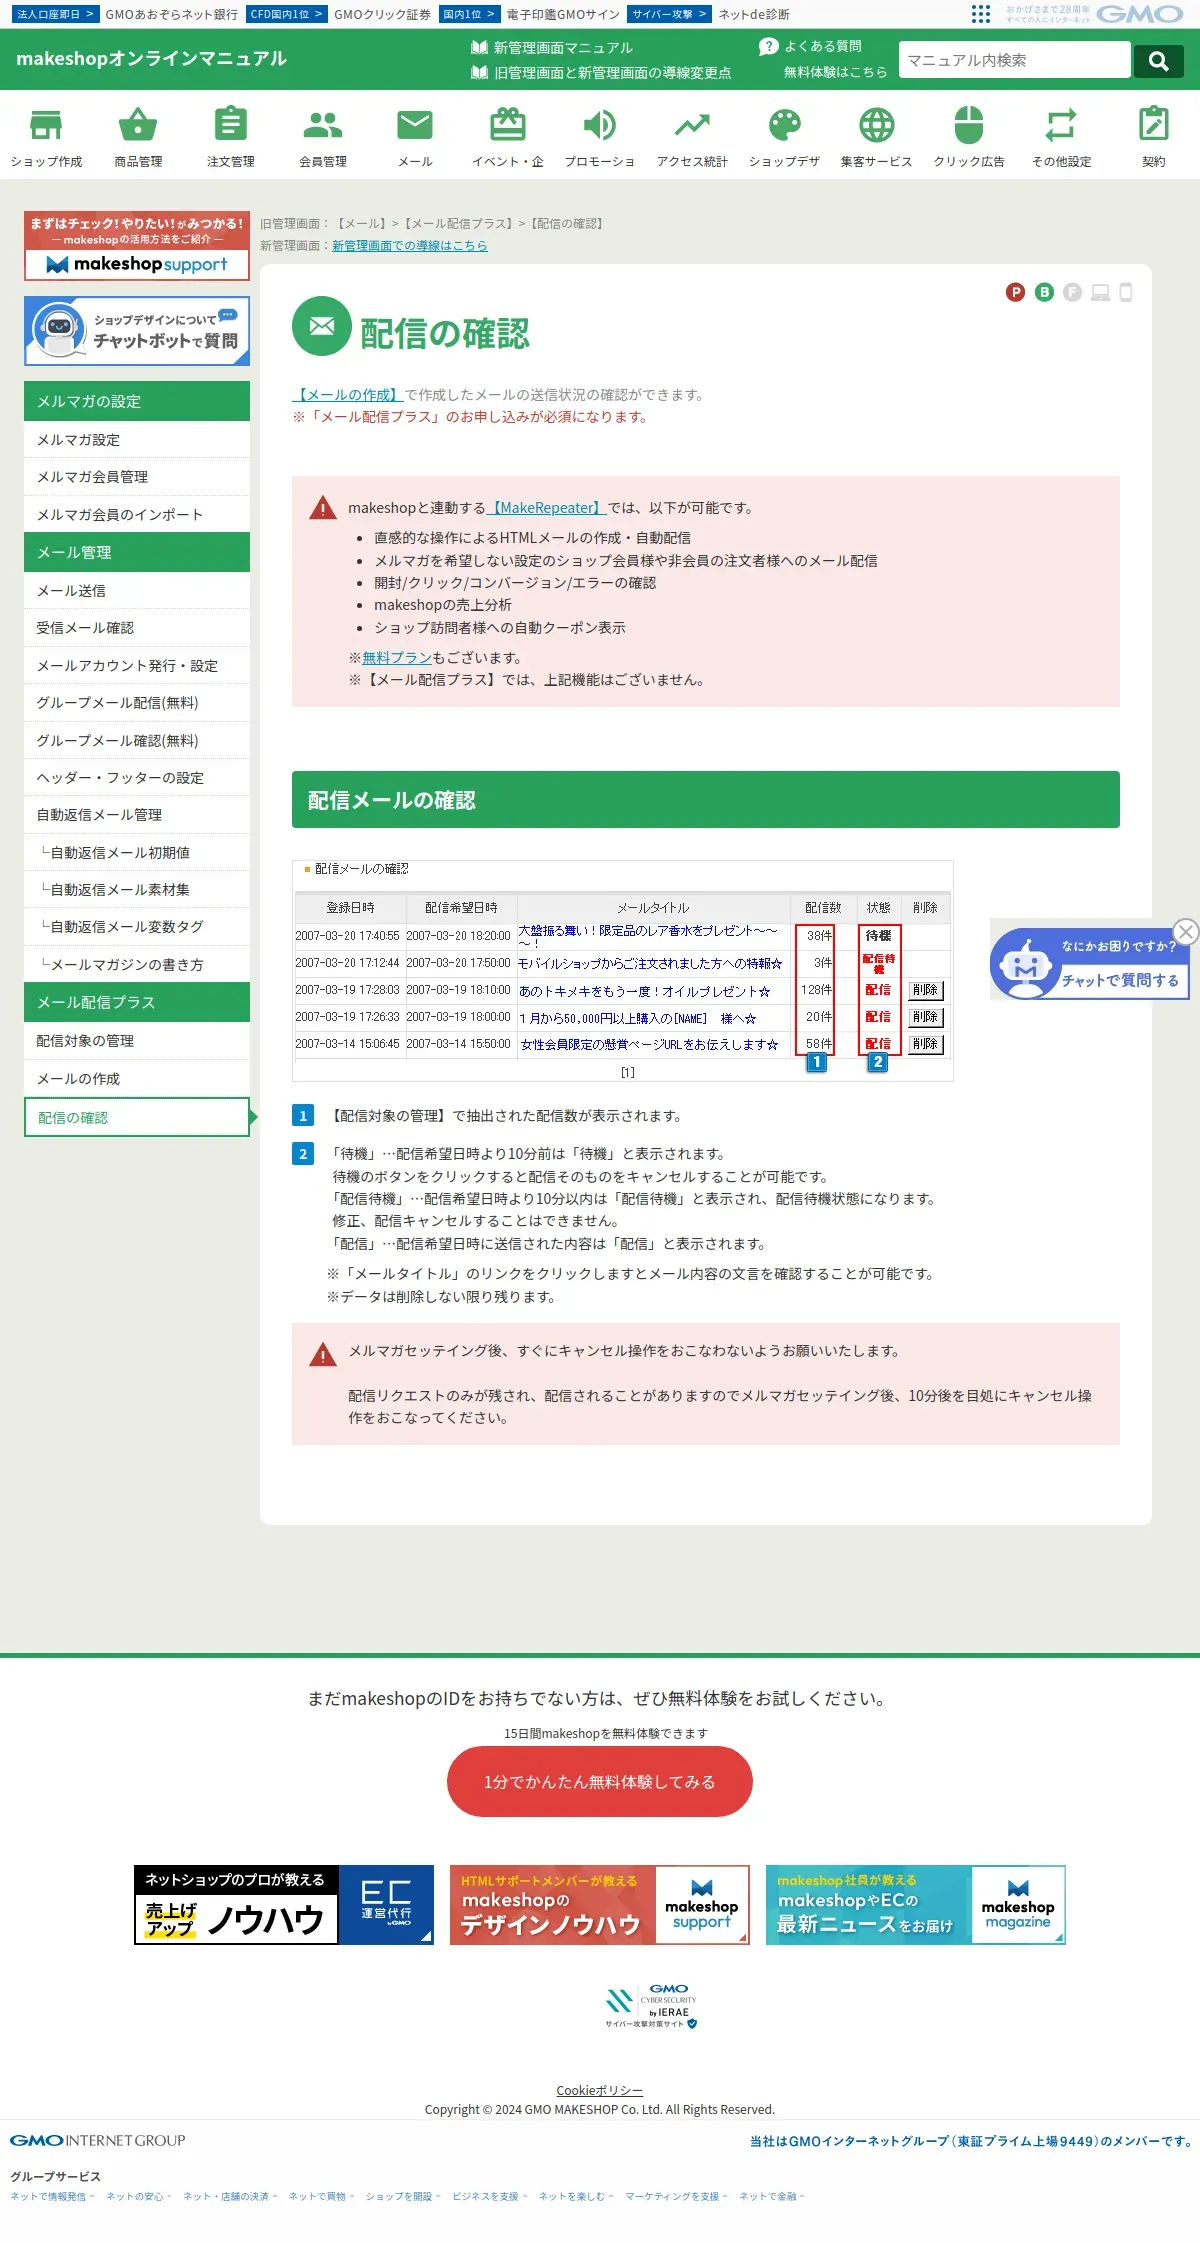Select 配信対象の管理 in sidebar

[137, 1041]
